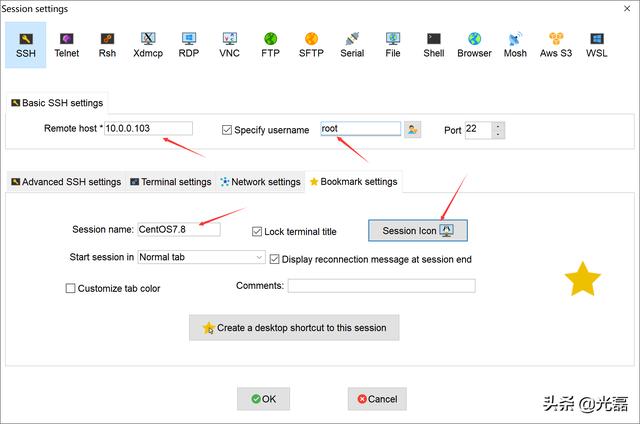The image size is (640, 424).
Task: Click the Cancel button
Action: coord(377,399)
